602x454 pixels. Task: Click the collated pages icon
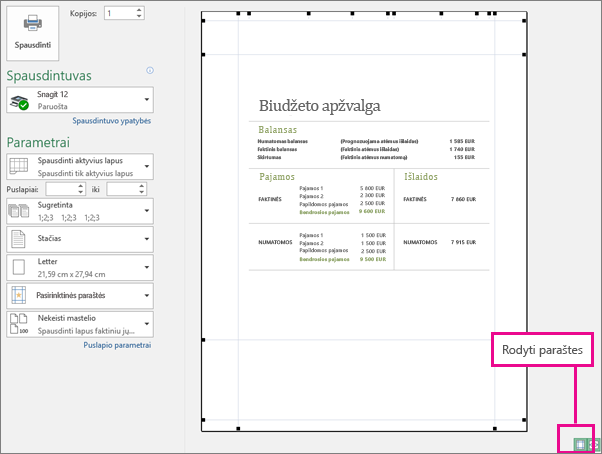click(x=19, y=211)
